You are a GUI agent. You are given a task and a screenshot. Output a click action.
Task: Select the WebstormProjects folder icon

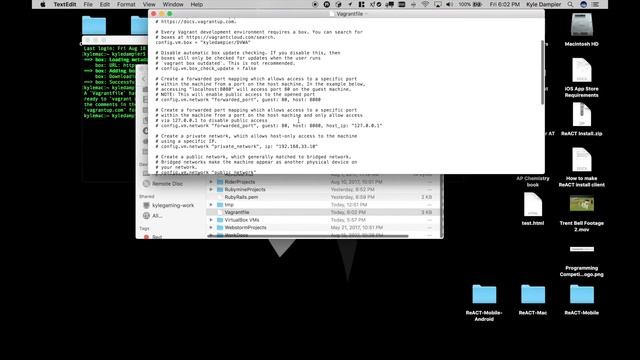click(x=220, y=227)
